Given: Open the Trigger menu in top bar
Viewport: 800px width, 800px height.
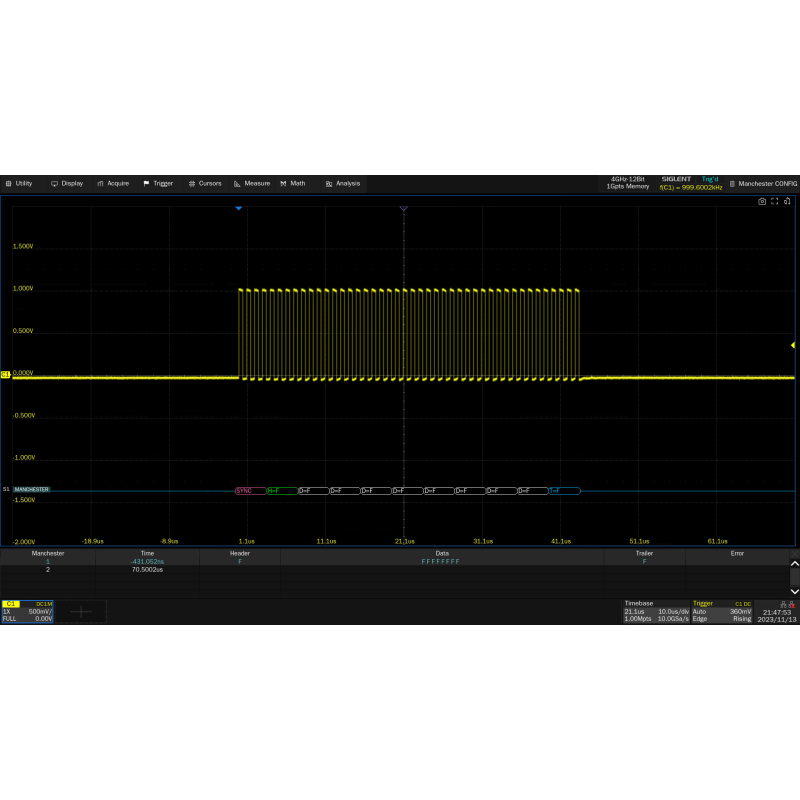Looking at the screenshot, I should pos(158,183).
